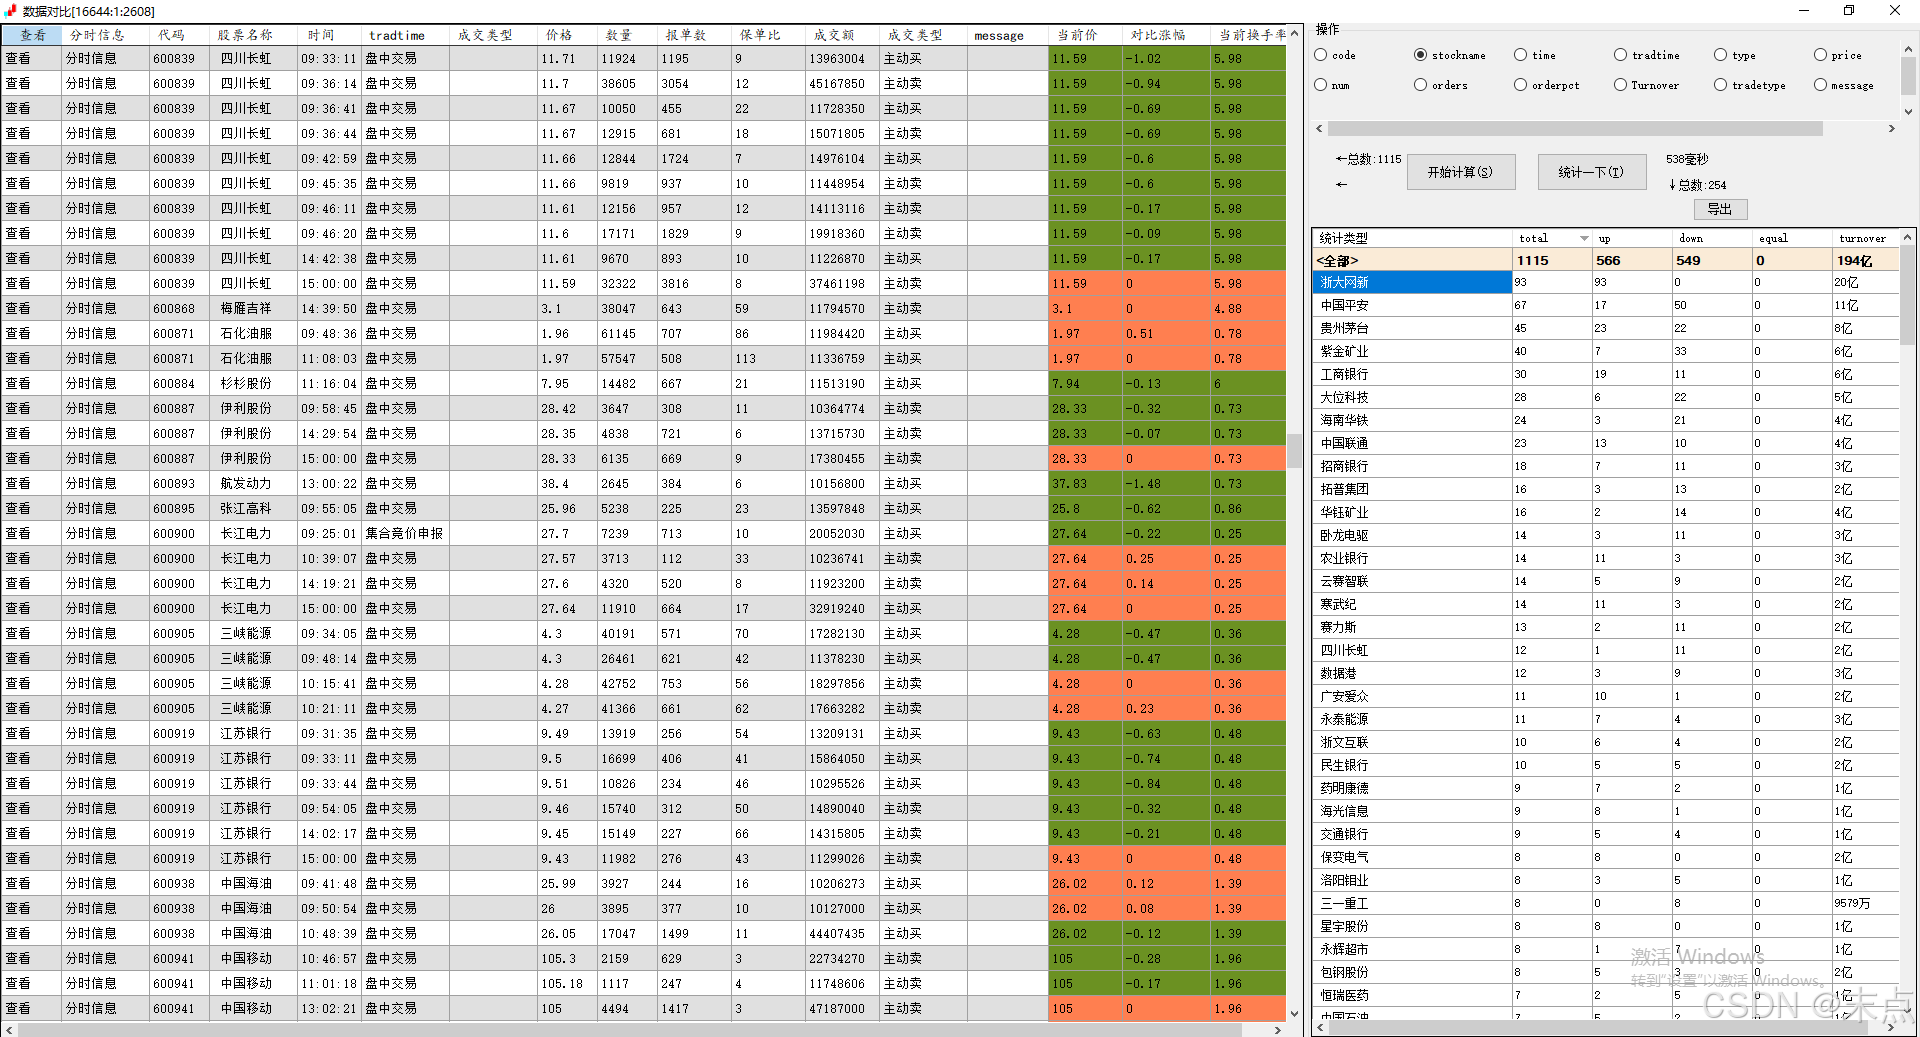
Task: Click the 集合竞价申报 cell for 长江电力
Action: click(404, 533)
